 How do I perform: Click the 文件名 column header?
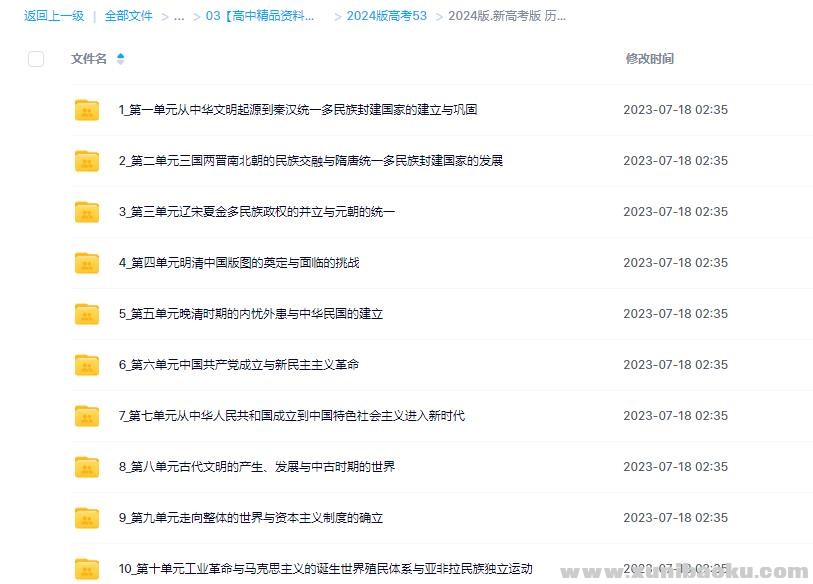89,59
